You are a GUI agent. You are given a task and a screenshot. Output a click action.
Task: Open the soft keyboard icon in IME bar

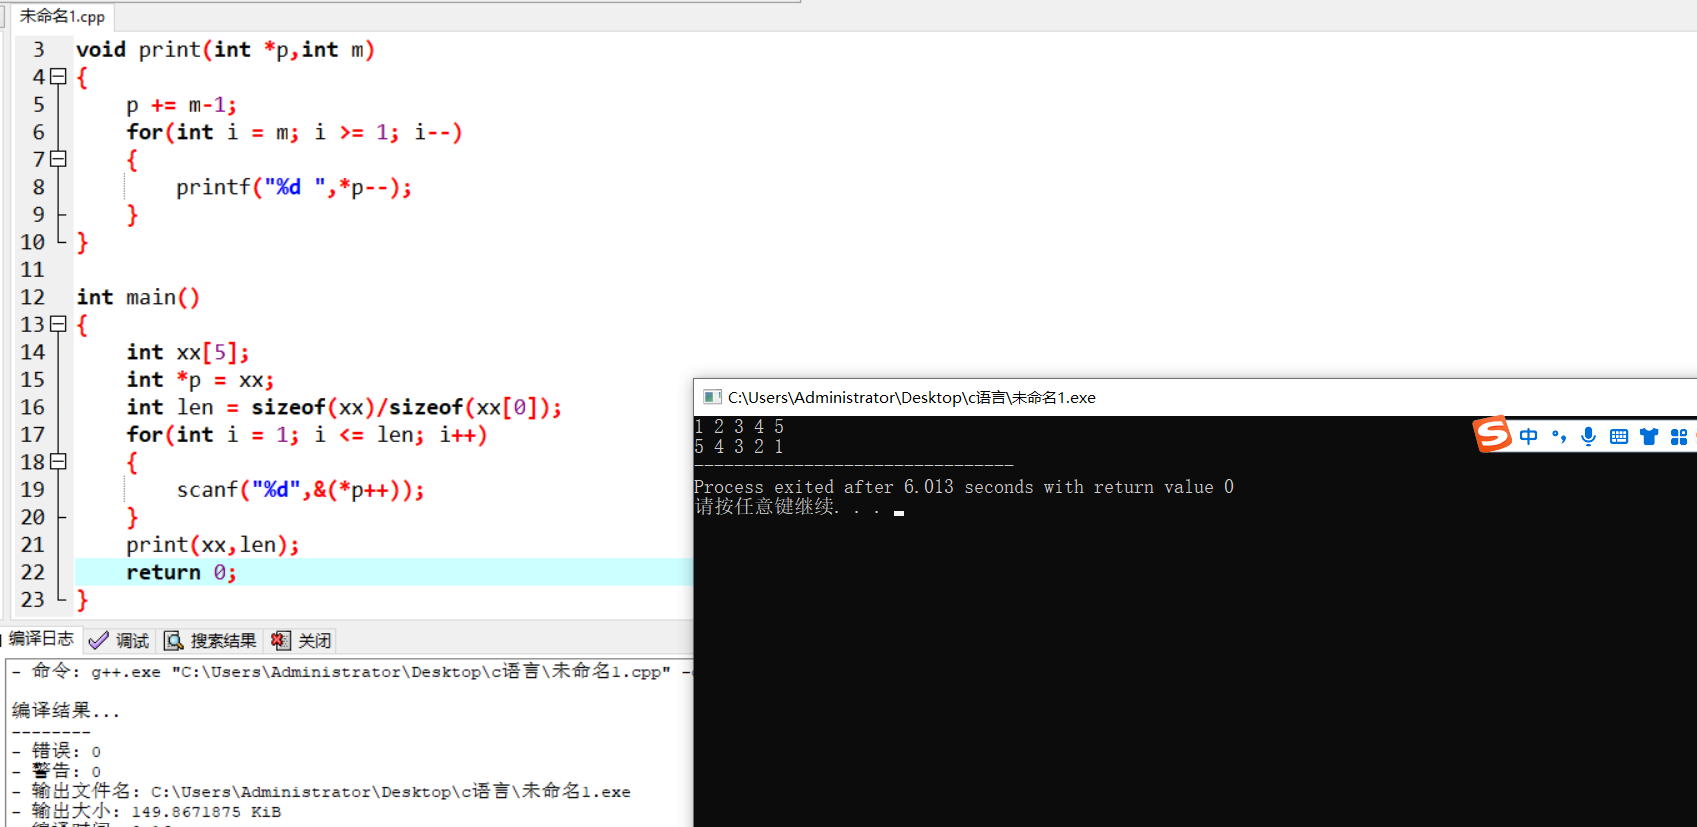point(1619,436)
